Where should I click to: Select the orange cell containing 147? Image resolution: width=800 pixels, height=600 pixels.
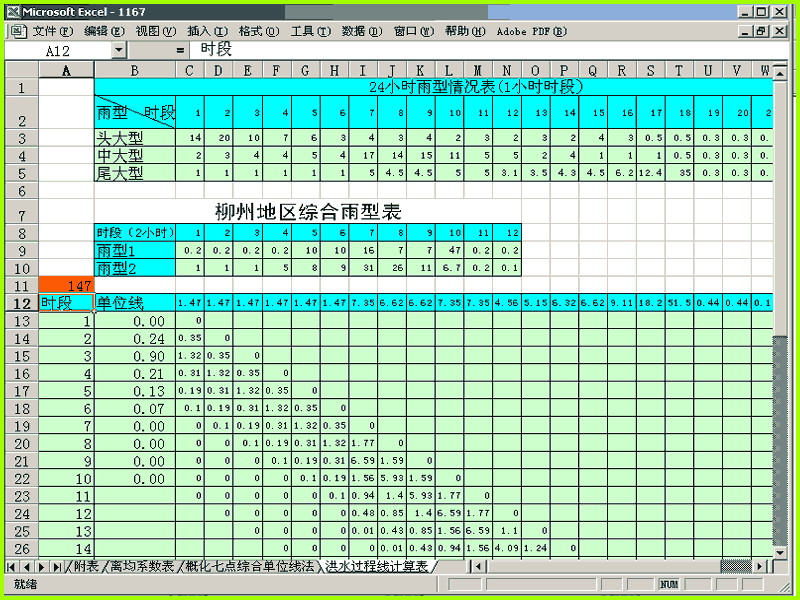click(66, 285)
